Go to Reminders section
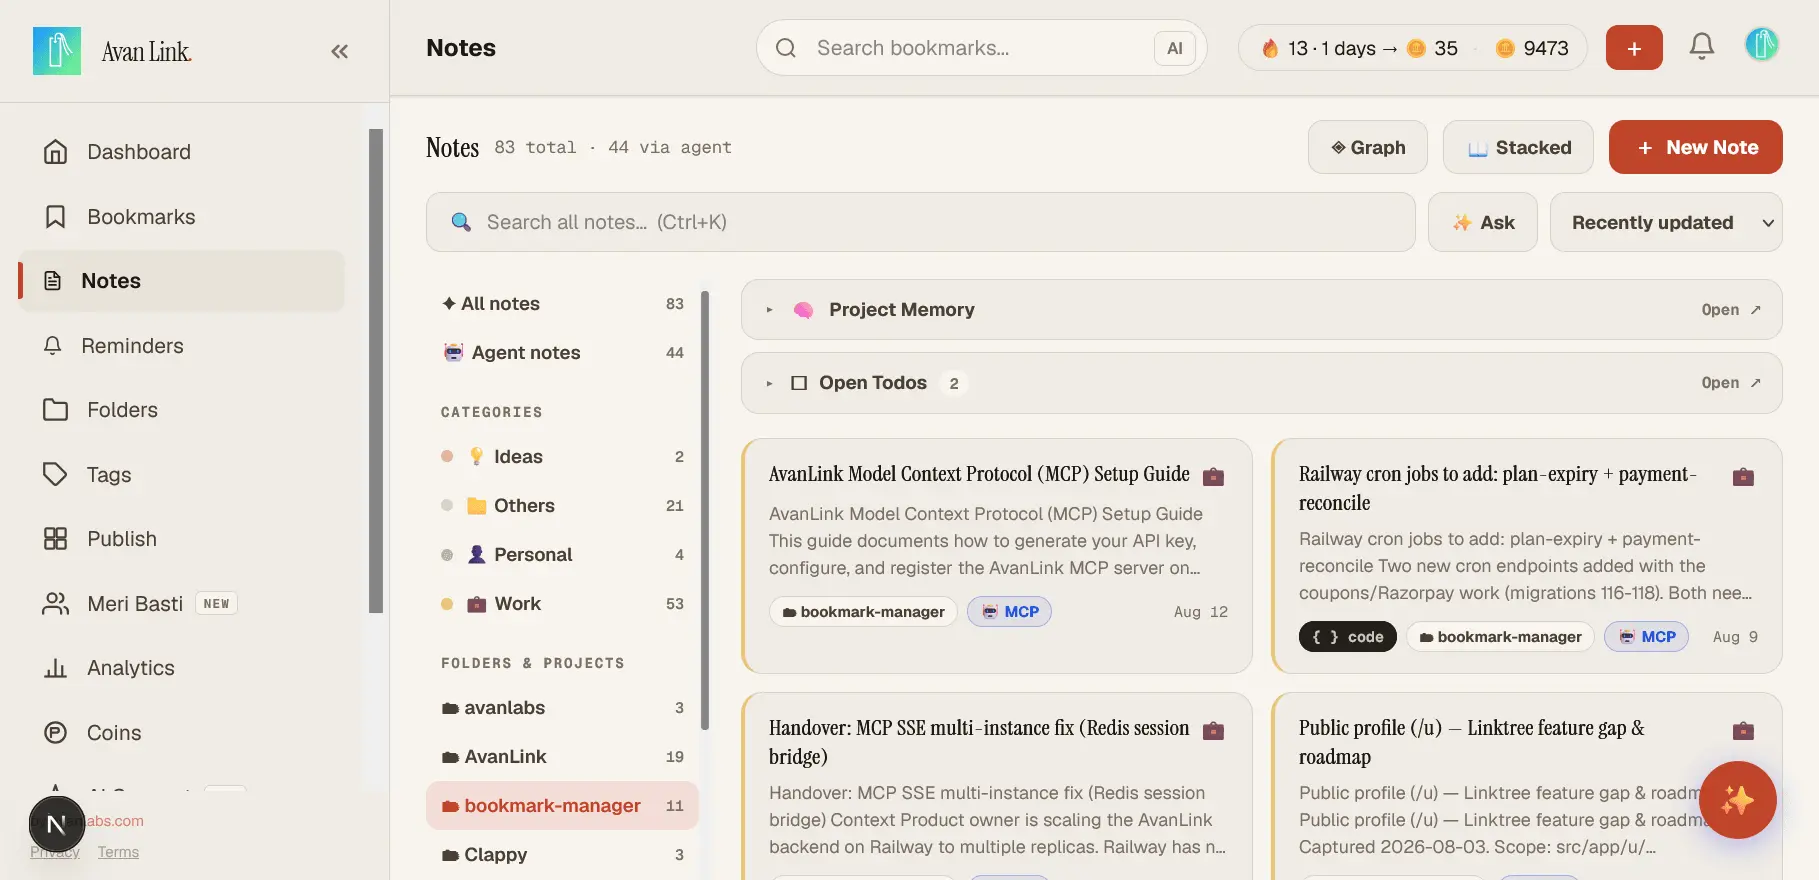1819x880 pixels. pyautogui.click(x=182, y=346)
